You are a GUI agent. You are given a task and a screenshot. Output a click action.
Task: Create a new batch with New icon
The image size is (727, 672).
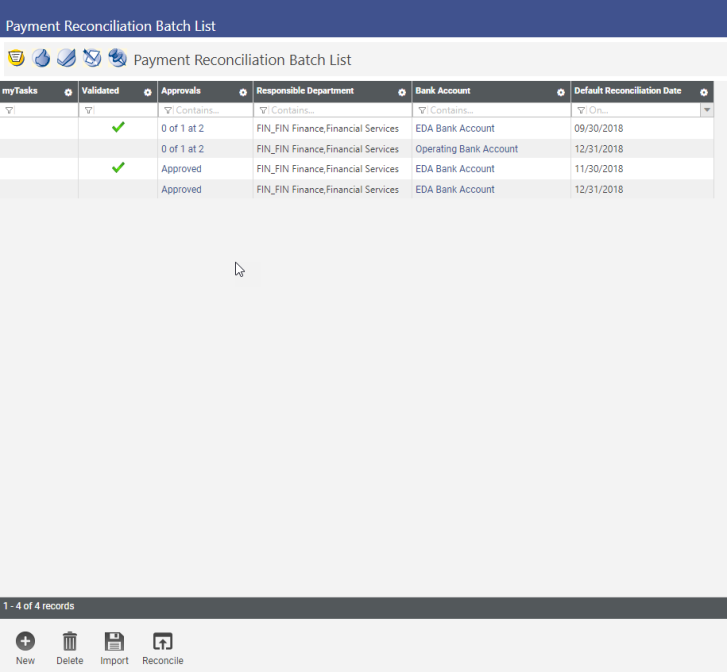[x=25, y=642]
